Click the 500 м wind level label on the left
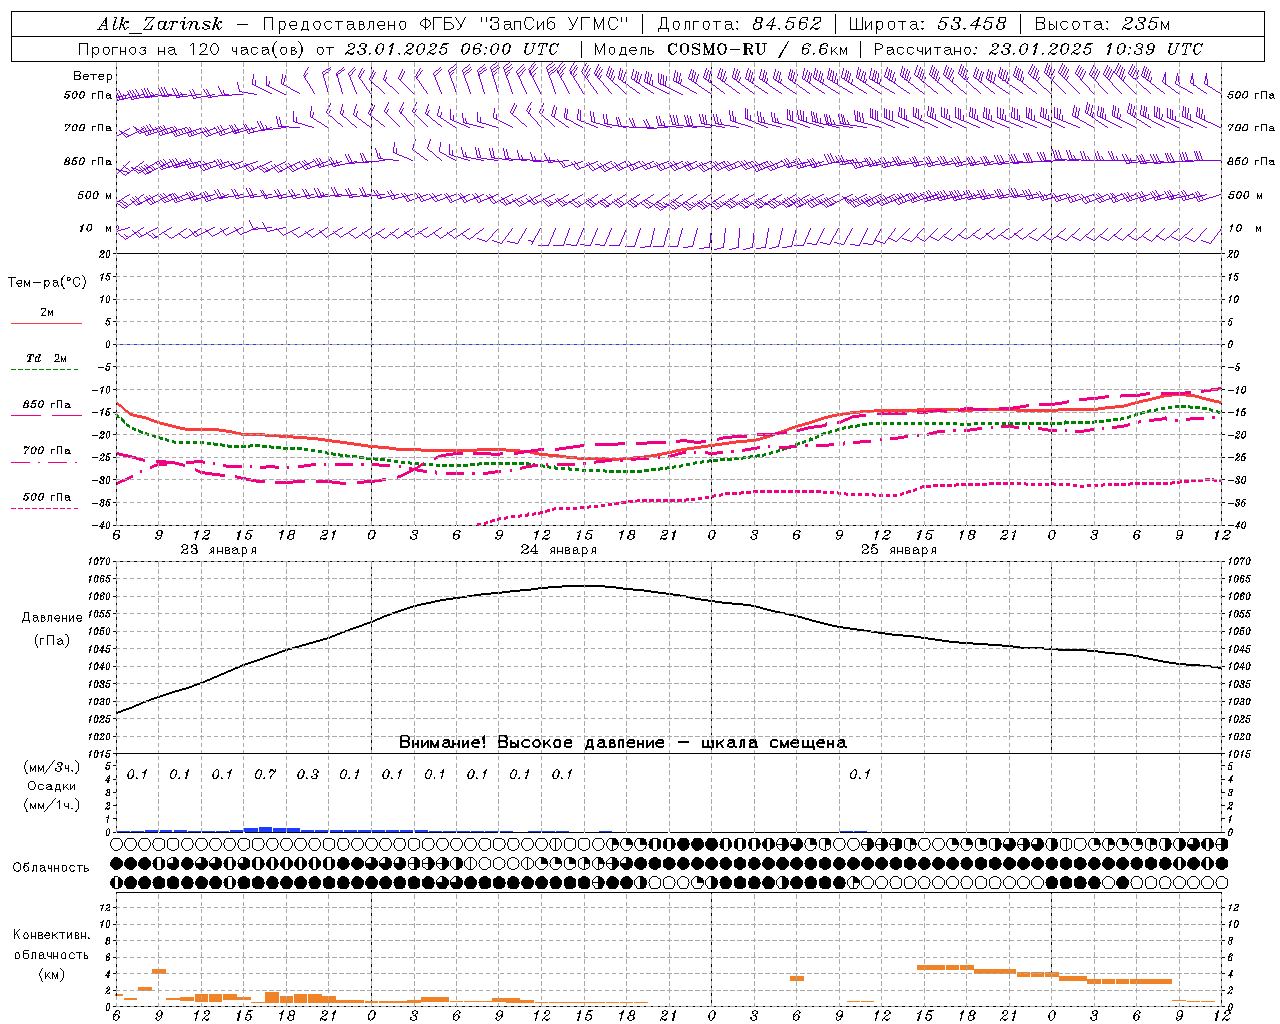The height and width of the screenshot is (1024, 1280). click(95, 195)
